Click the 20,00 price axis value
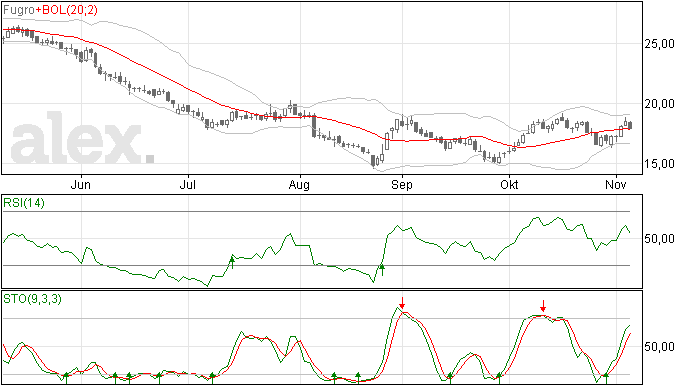Image resolution: width=690 pixels, height=387 pixels. tap(659, 104)
